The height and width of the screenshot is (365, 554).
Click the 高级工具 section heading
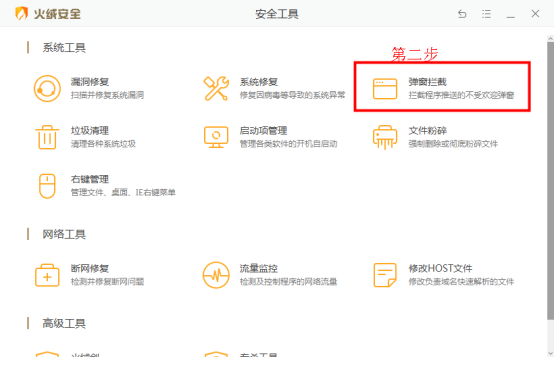[64, 323]
